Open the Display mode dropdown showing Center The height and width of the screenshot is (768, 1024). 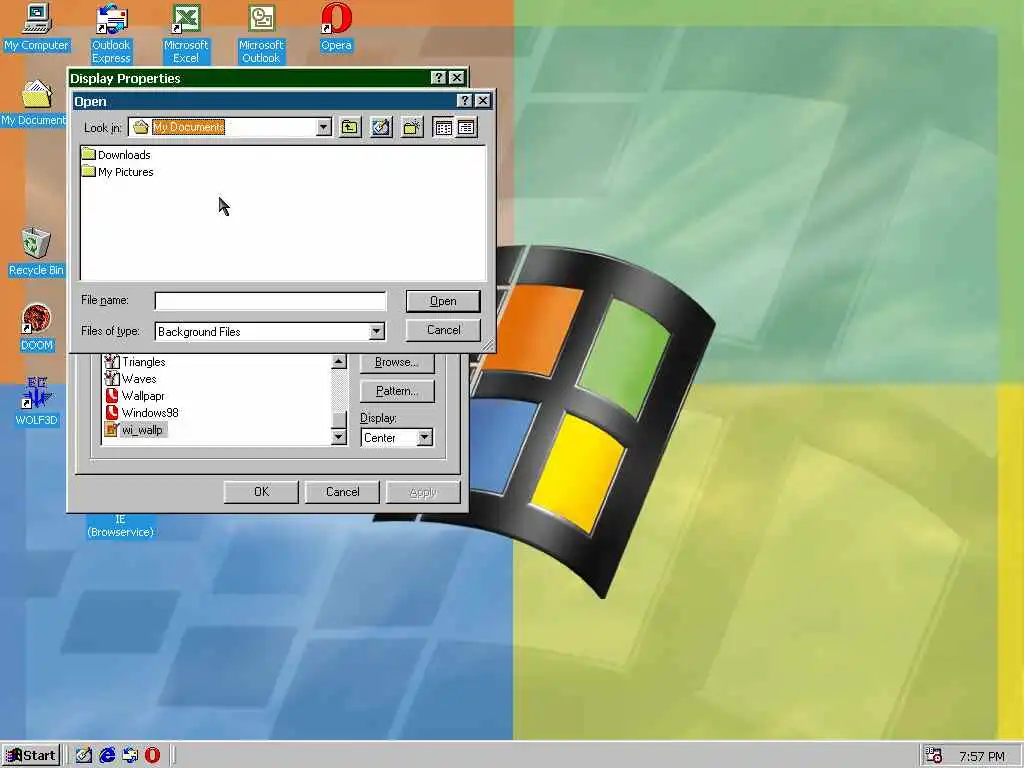click(424, 438)
